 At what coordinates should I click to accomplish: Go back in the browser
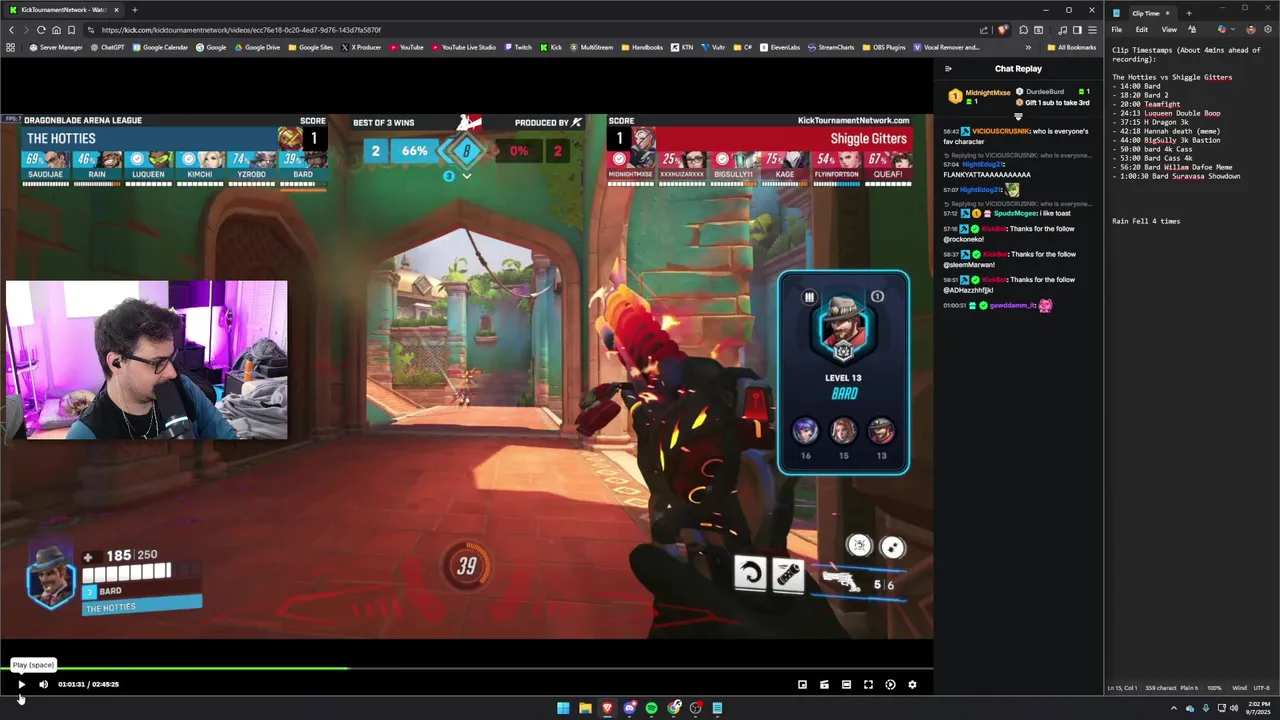coord(12,30)
